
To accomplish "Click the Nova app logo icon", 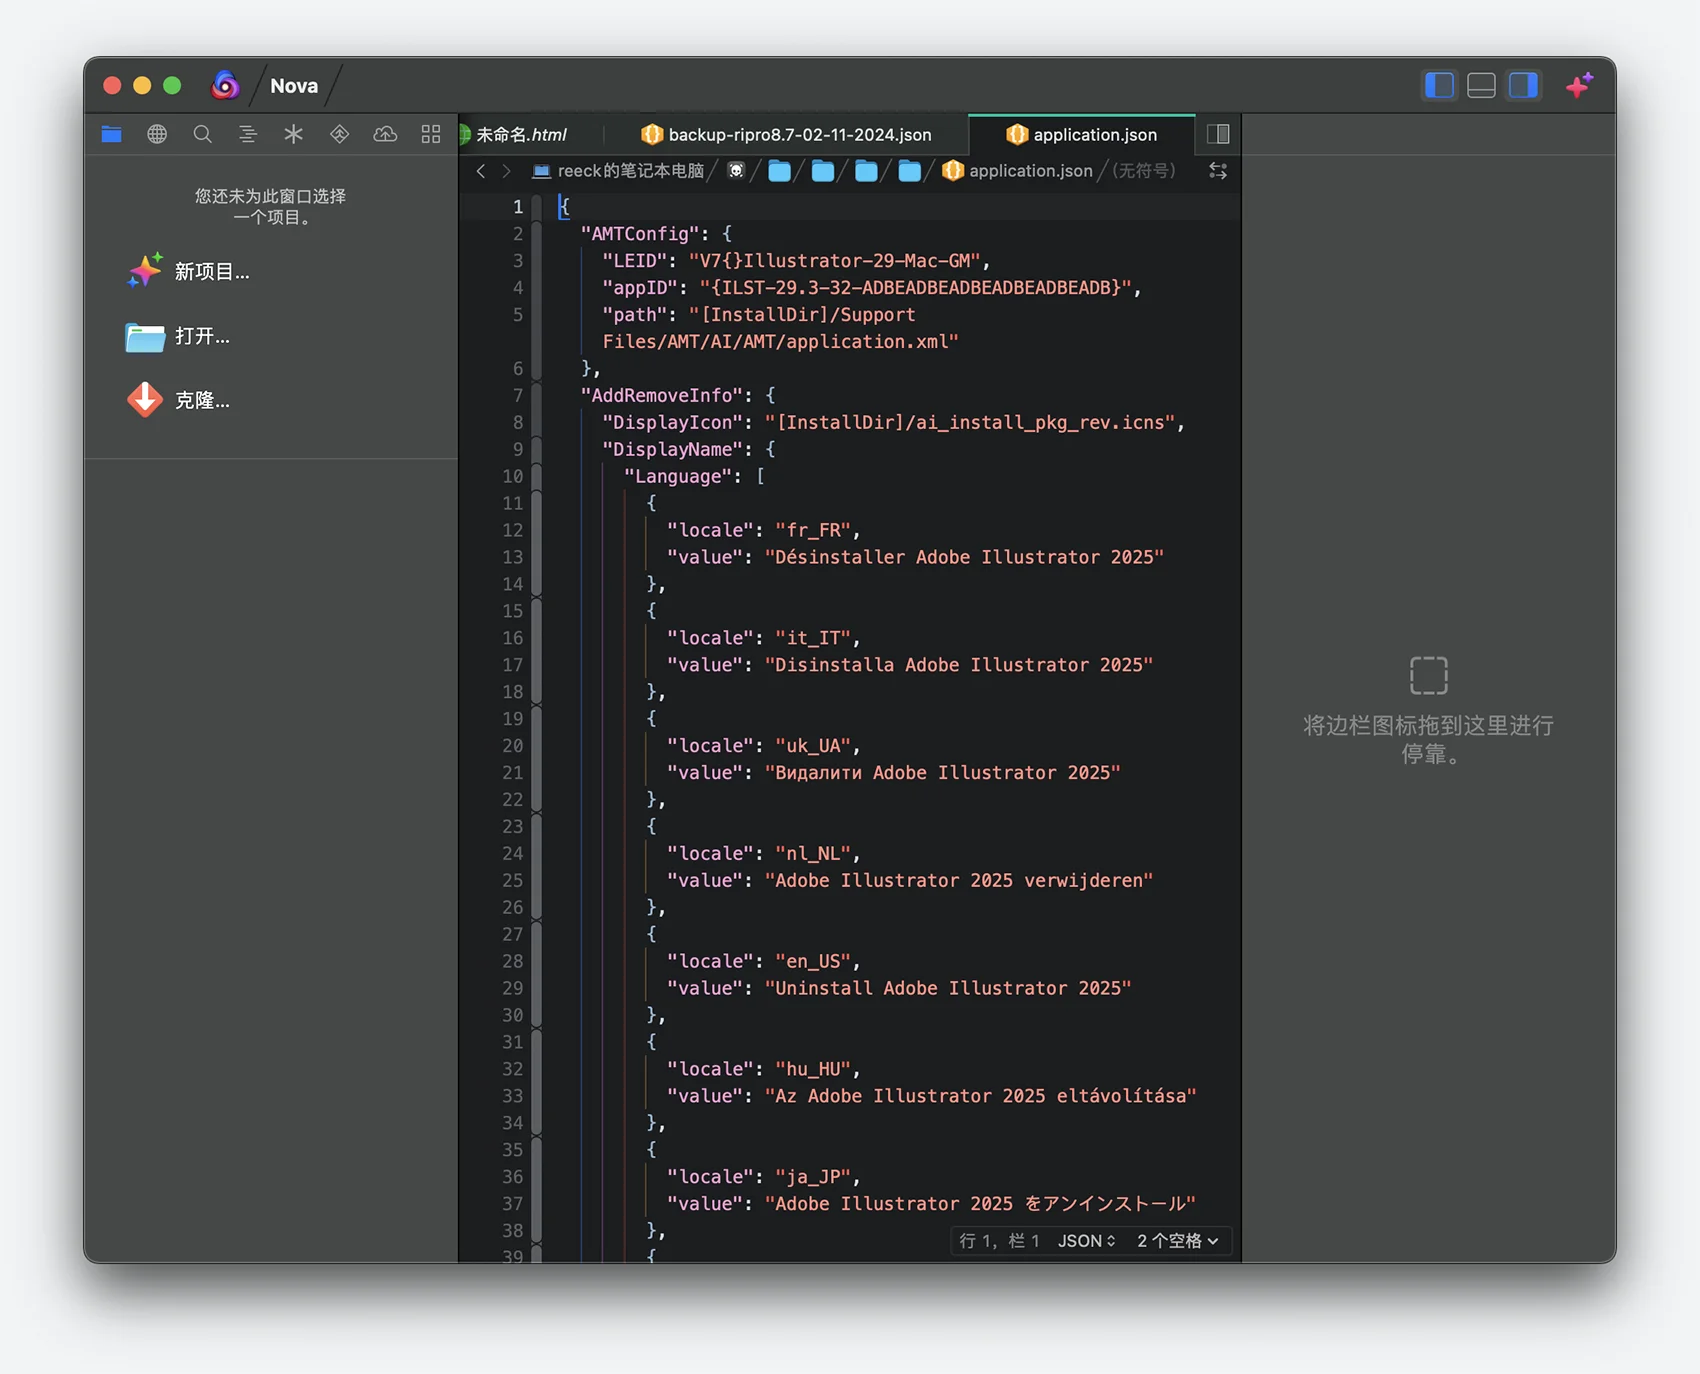I will [225, 85].
